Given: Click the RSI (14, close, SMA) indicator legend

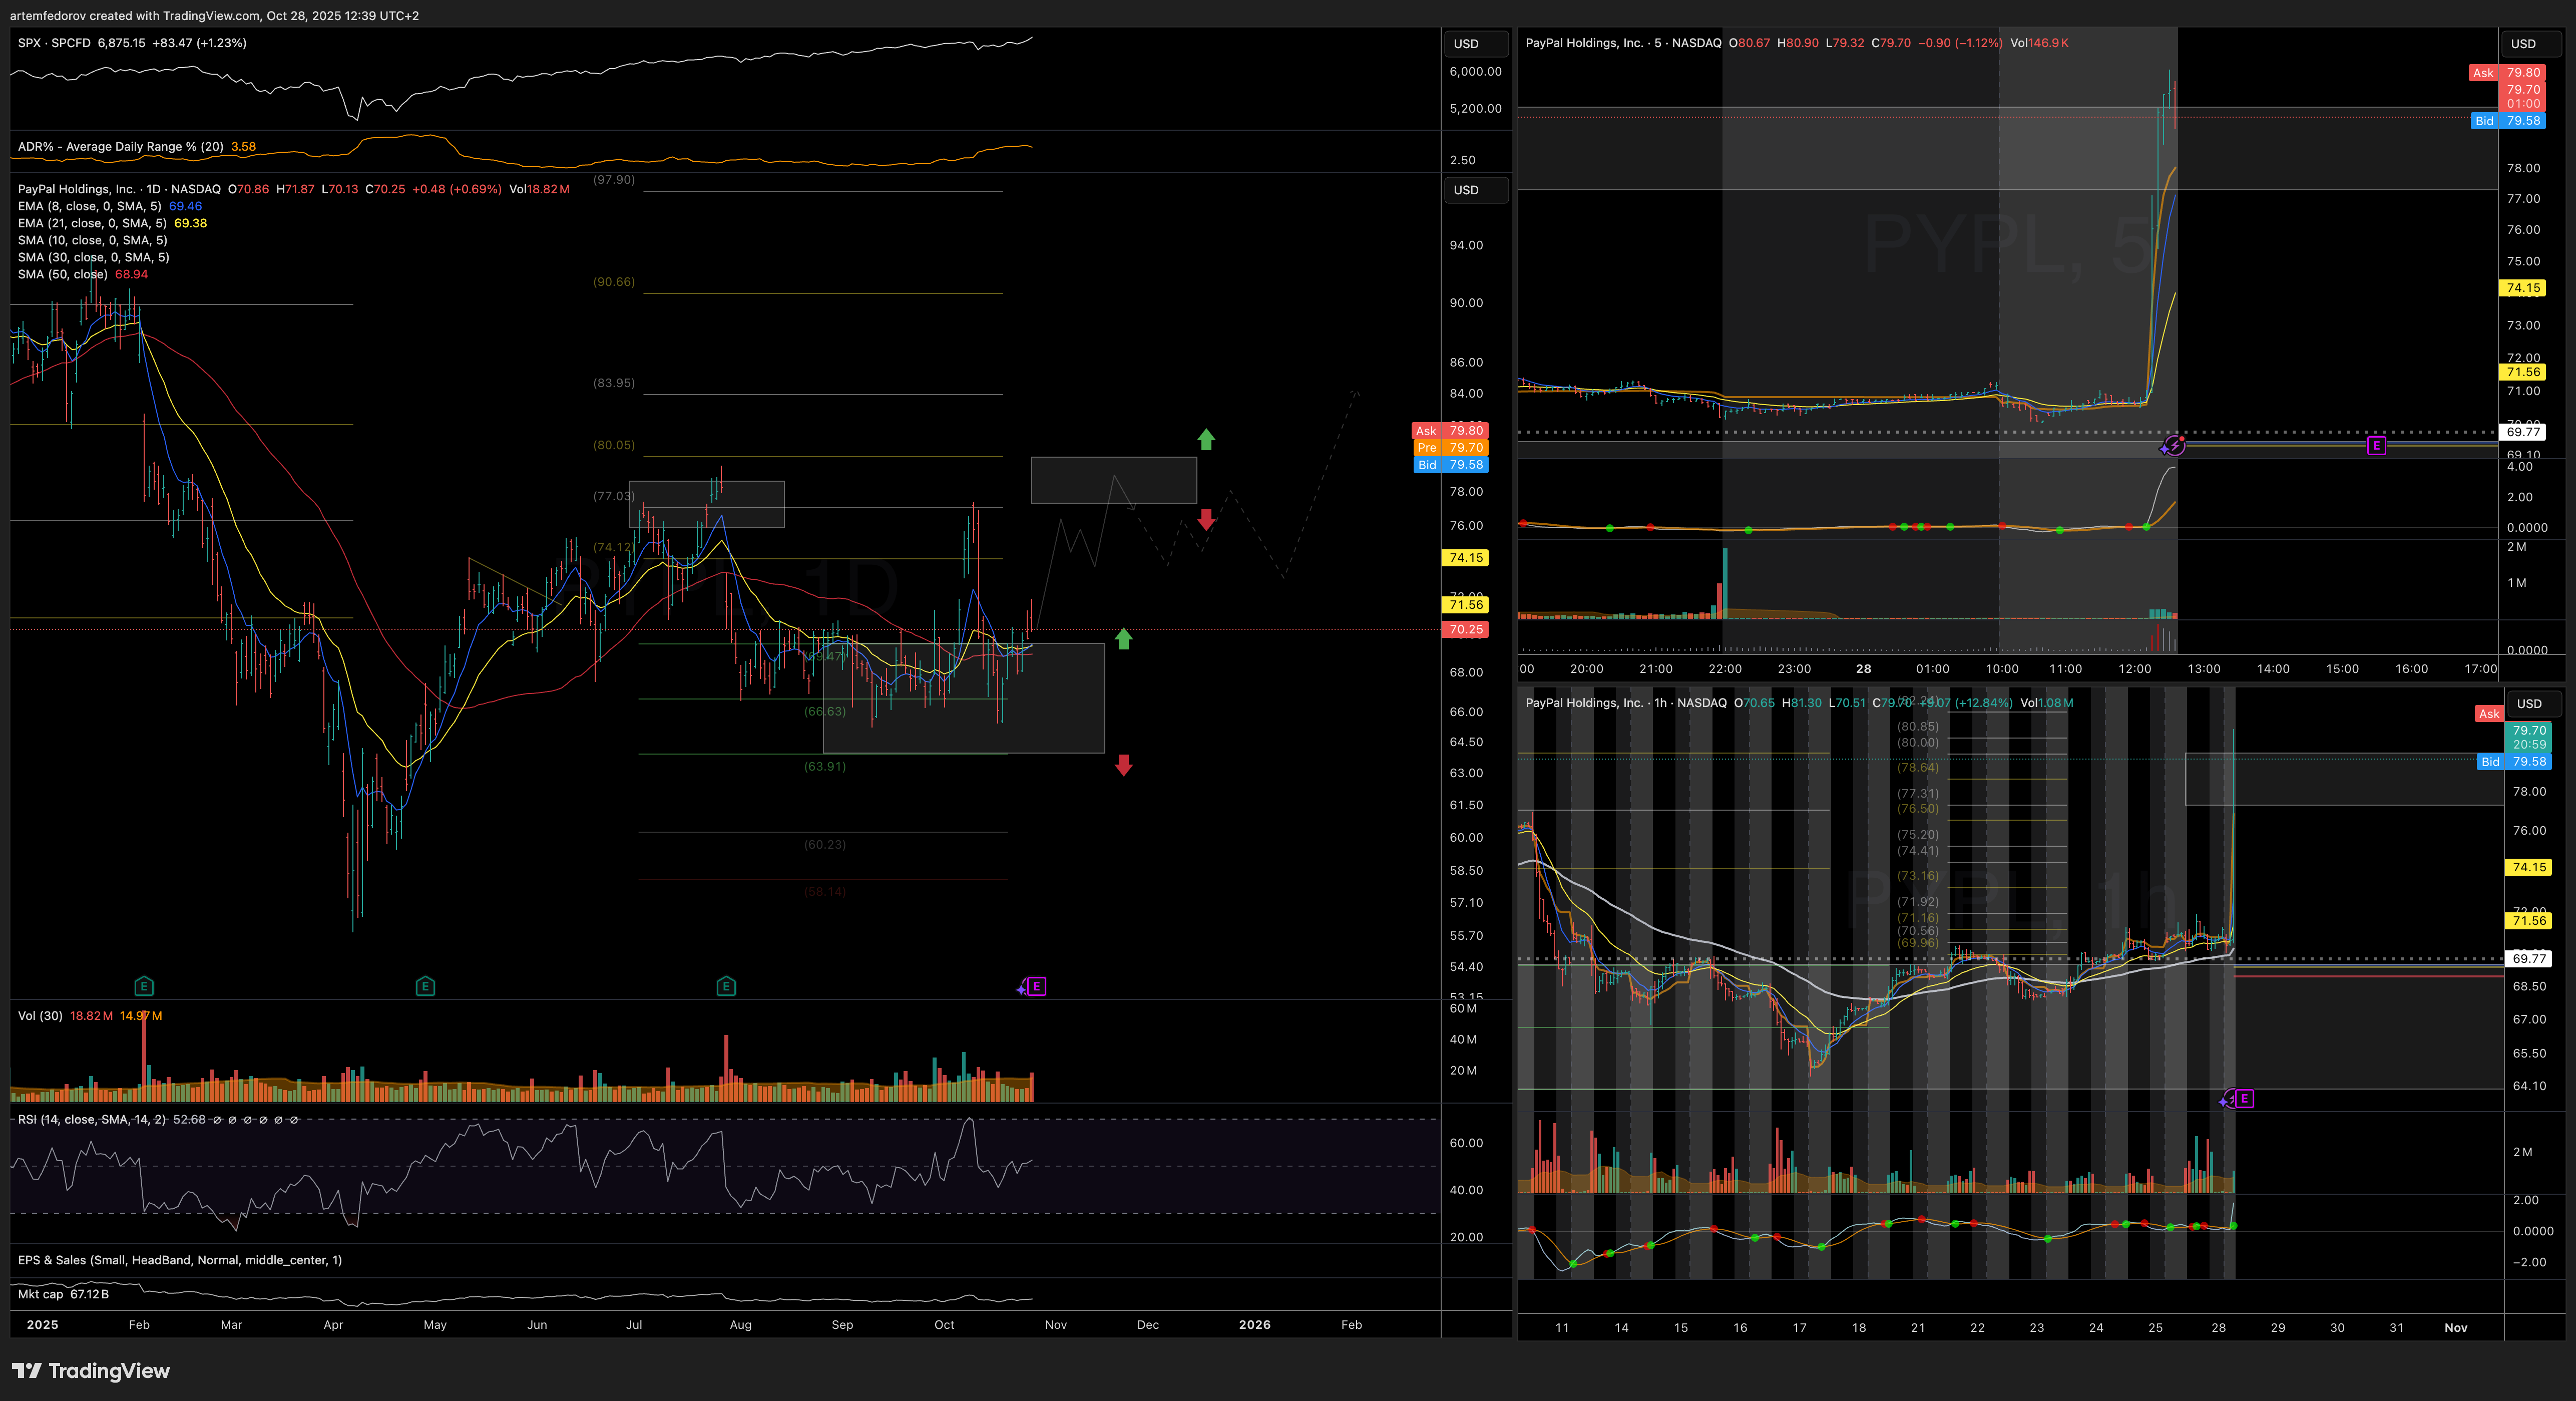Looking at the screenshot, I should (92, 1119).
